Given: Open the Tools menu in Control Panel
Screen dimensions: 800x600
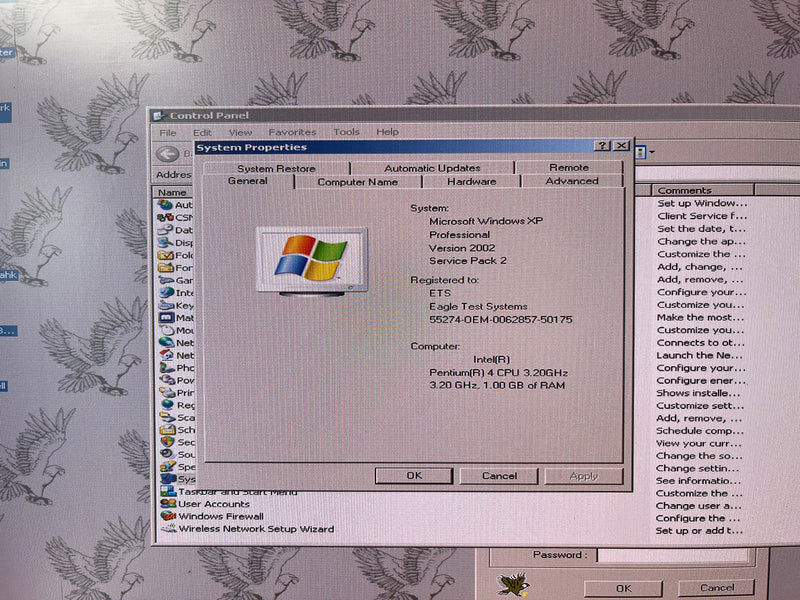Looking at the screenshot, I should pos(346,132).
